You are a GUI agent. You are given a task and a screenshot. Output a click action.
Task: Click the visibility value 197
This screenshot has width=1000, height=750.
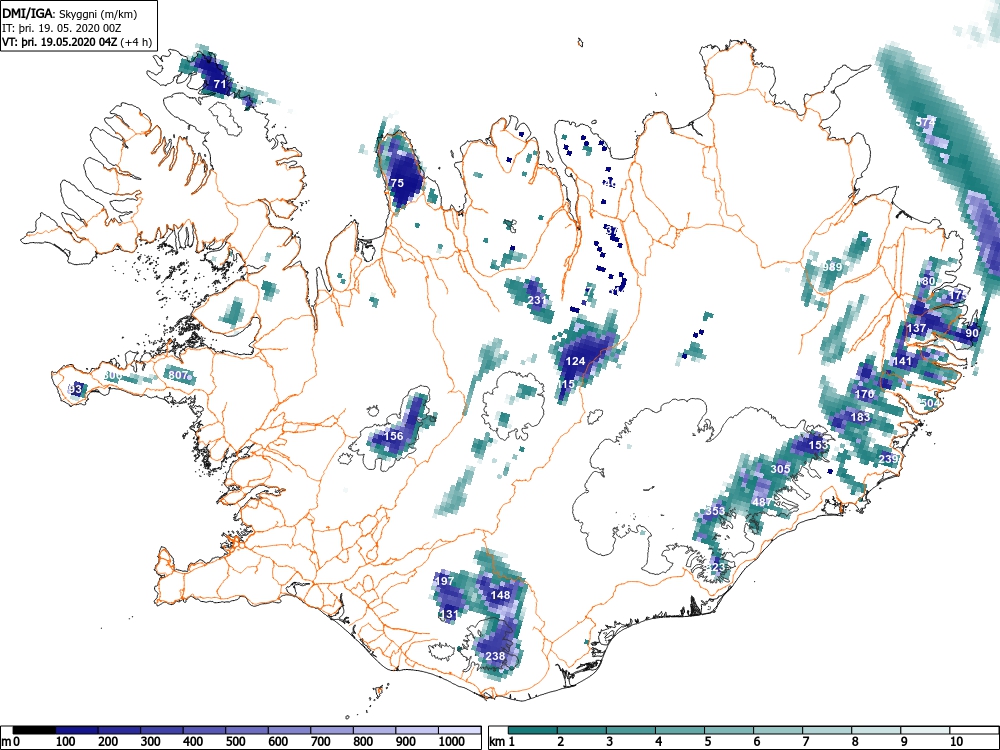pyautogui.click(x=444, y=580)
